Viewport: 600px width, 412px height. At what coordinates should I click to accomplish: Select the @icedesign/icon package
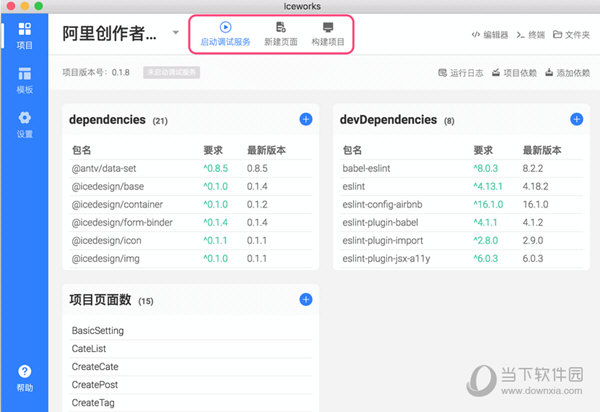[x=191, y=240]
